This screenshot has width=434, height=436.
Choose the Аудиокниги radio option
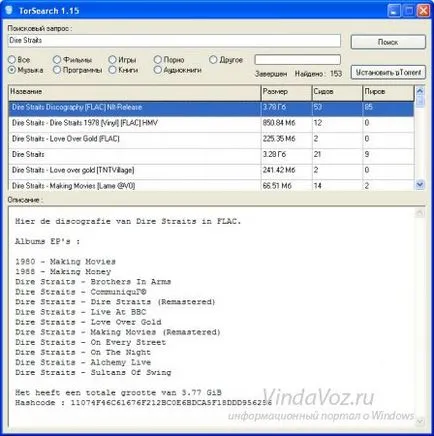157,70
